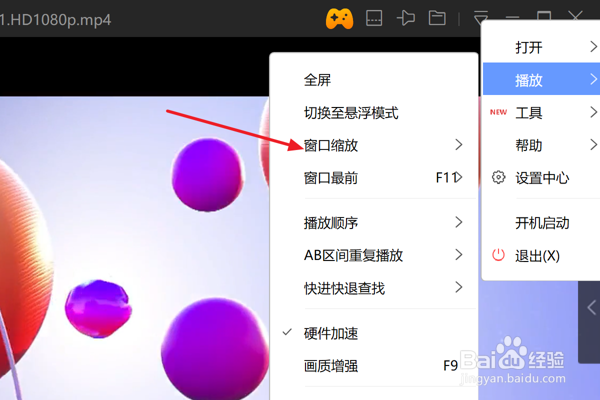Expand the side panel with left chevron
Image resolution: width=600 pixels, height=400 pixels.
(592, 307)
